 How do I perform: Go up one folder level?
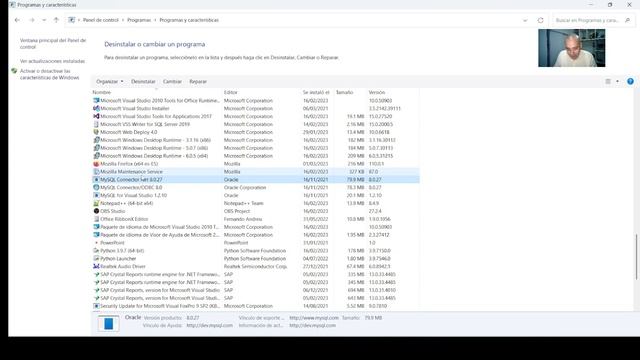tap(56, 20)
